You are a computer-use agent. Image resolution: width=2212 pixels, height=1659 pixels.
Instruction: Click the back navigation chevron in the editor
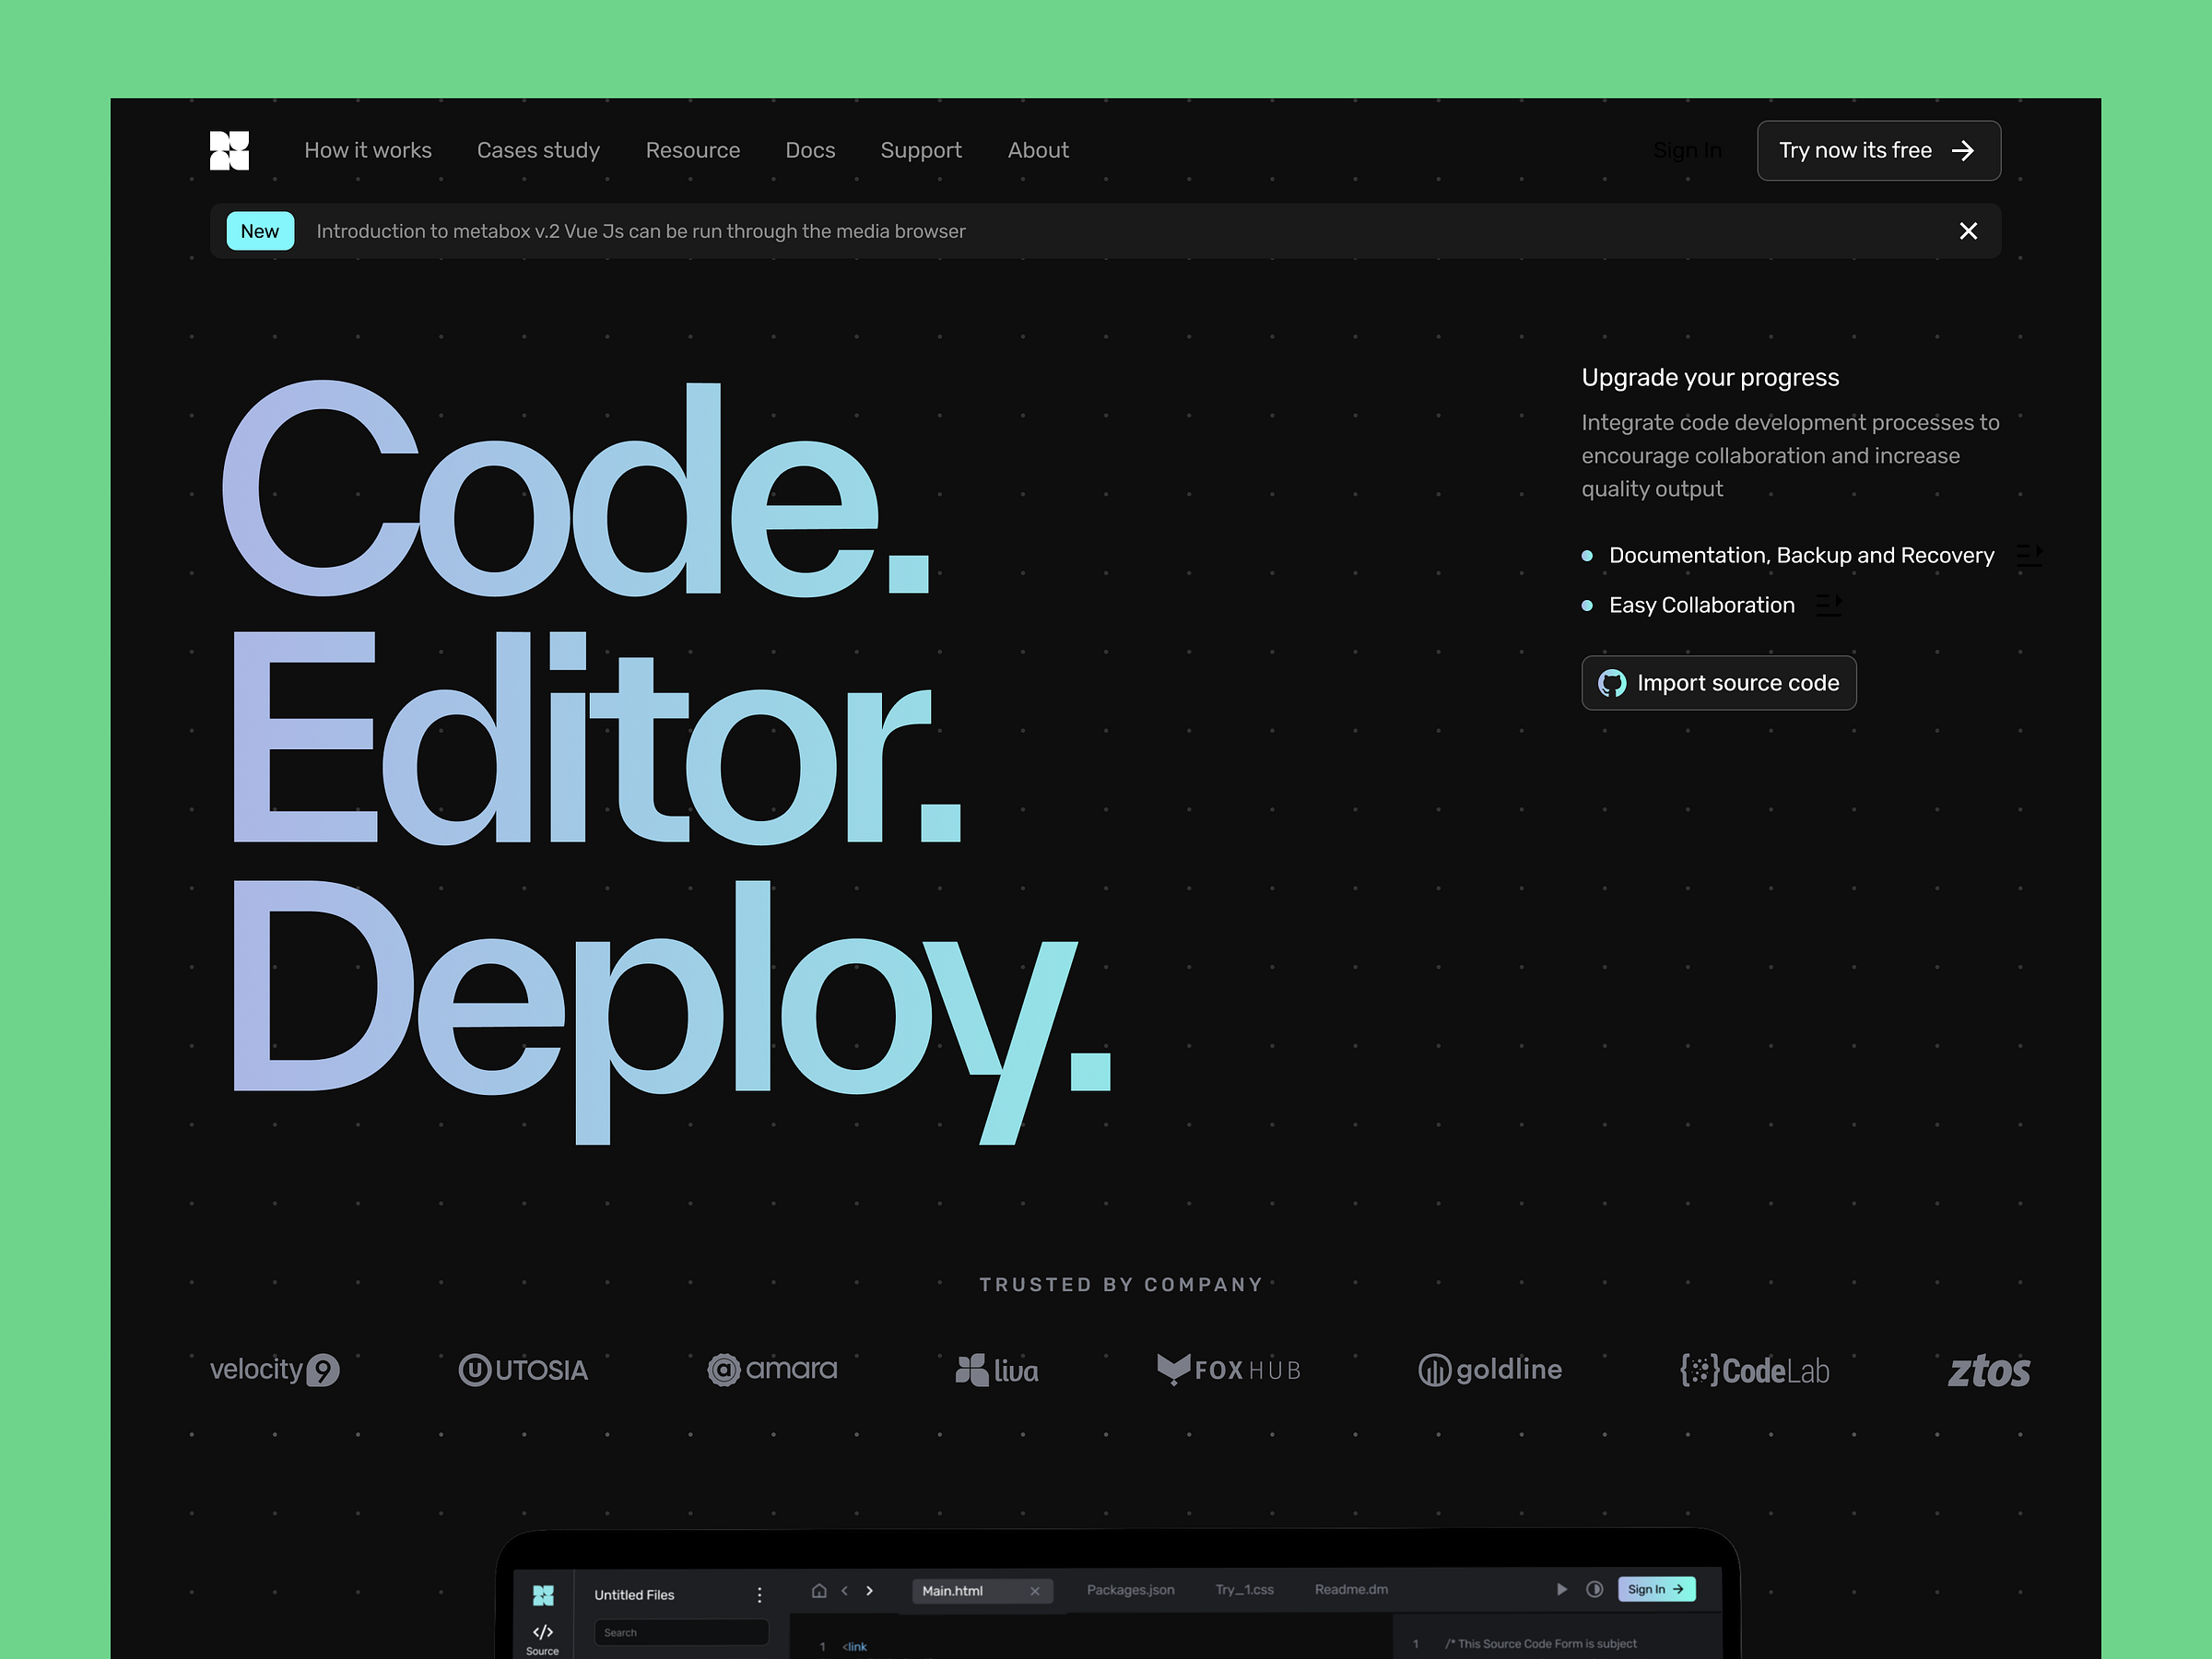(x=845, y=1592)
